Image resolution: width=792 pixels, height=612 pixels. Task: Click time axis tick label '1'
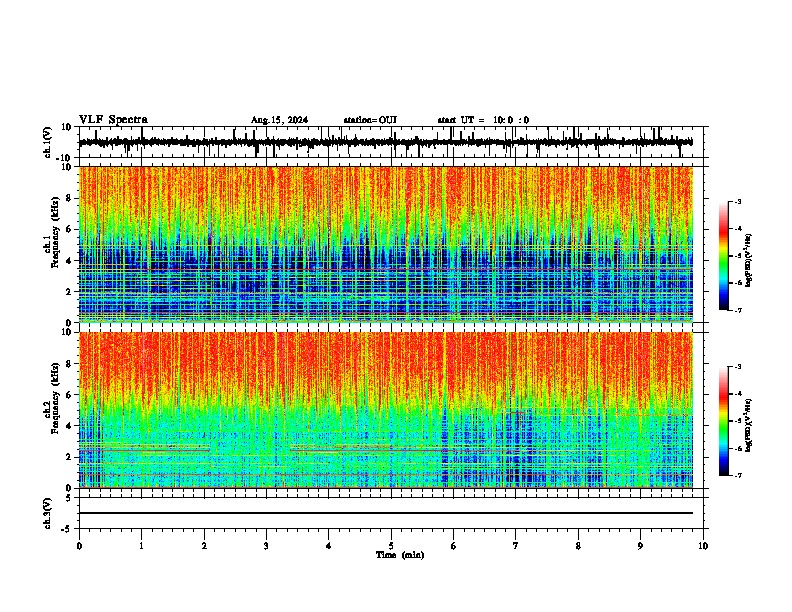tap(141, 546)
